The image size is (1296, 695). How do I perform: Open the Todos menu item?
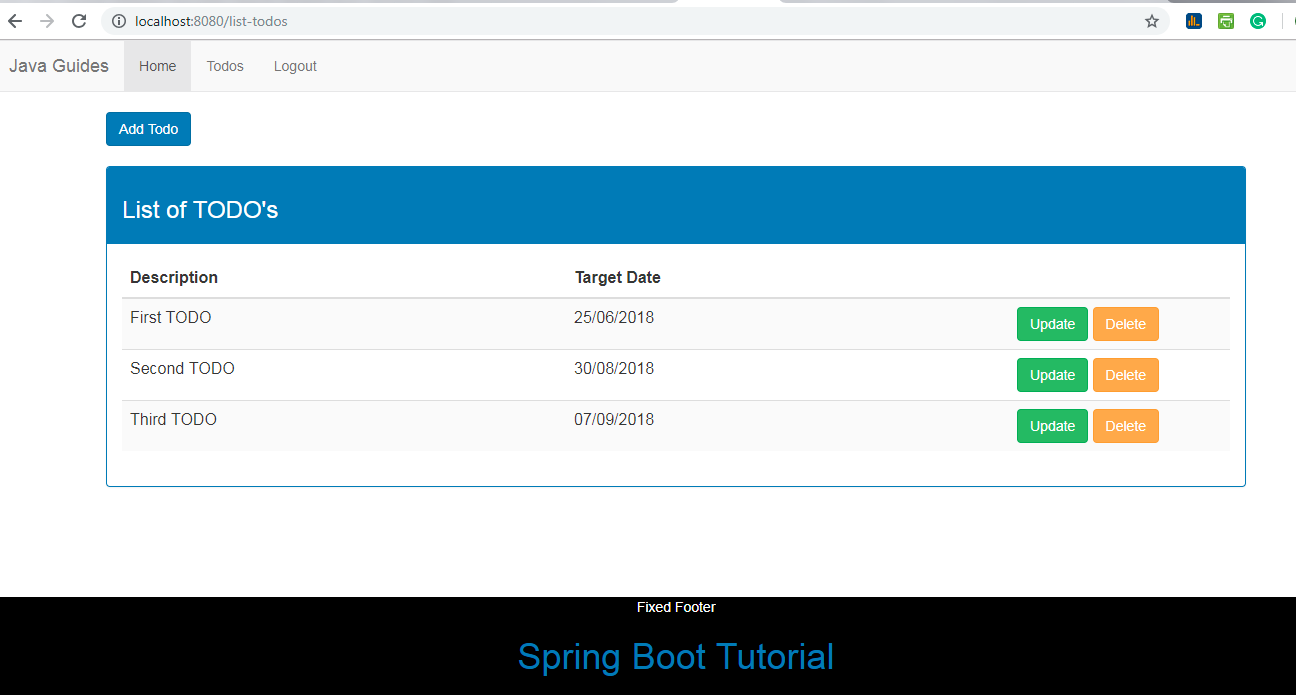(225, 66)
